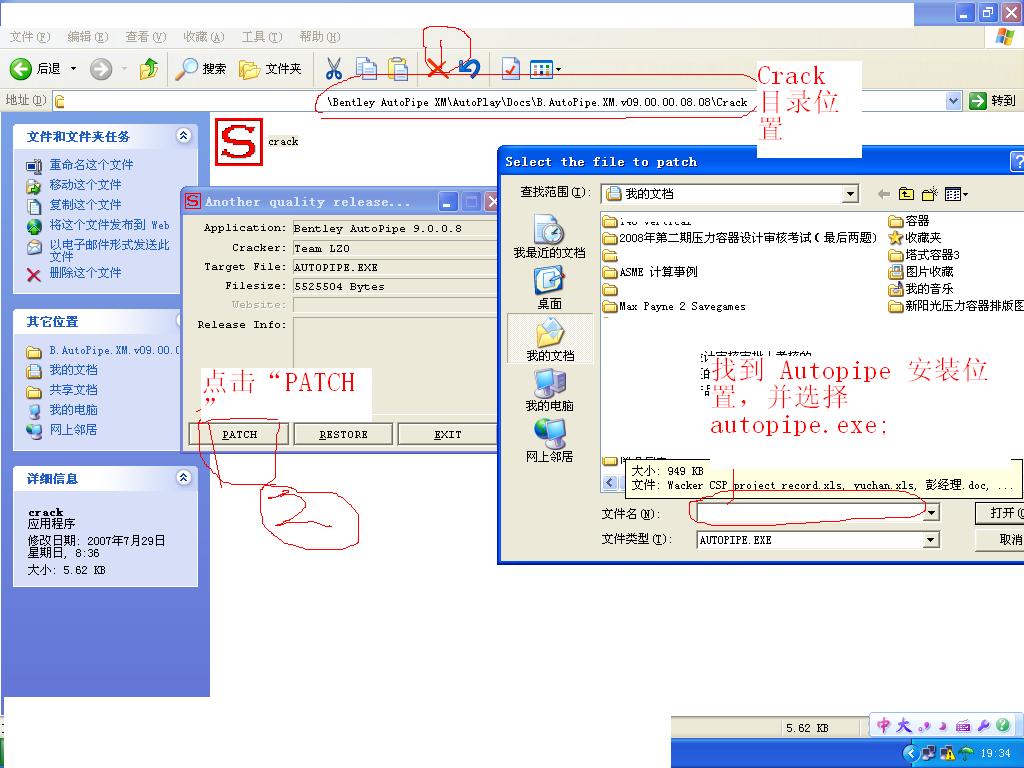Click the EXIT button in patcher window
This screenshot has height=768, width=1024.
pyautogui.click(x=447, y=434)
